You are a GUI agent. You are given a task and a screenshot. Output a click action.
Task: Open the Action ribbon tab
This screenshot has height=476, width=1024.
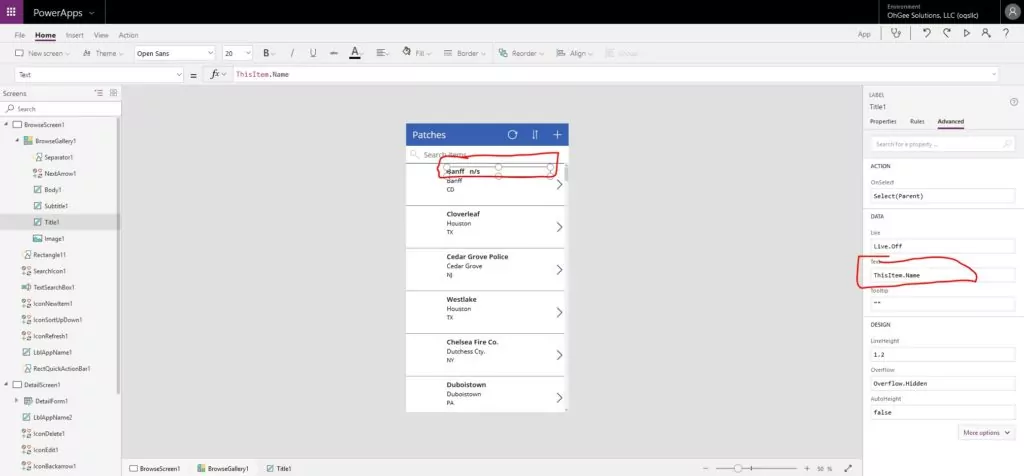pos(128,35)
